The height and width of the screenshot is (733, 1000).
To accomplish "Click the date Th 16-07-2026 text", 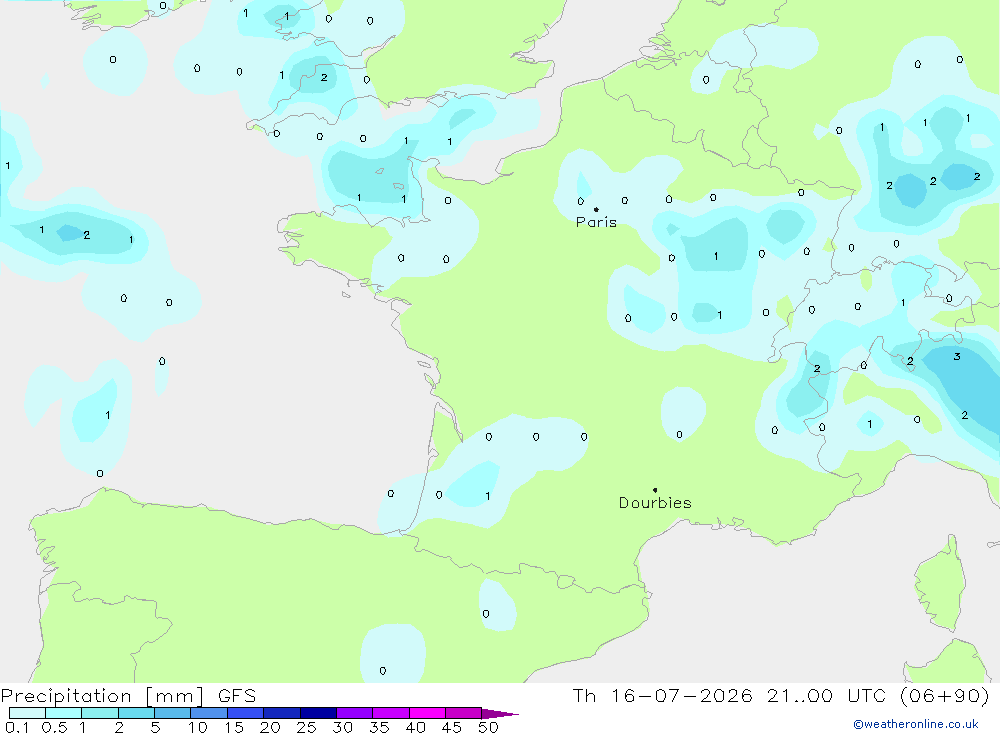I will pos(663,696).
